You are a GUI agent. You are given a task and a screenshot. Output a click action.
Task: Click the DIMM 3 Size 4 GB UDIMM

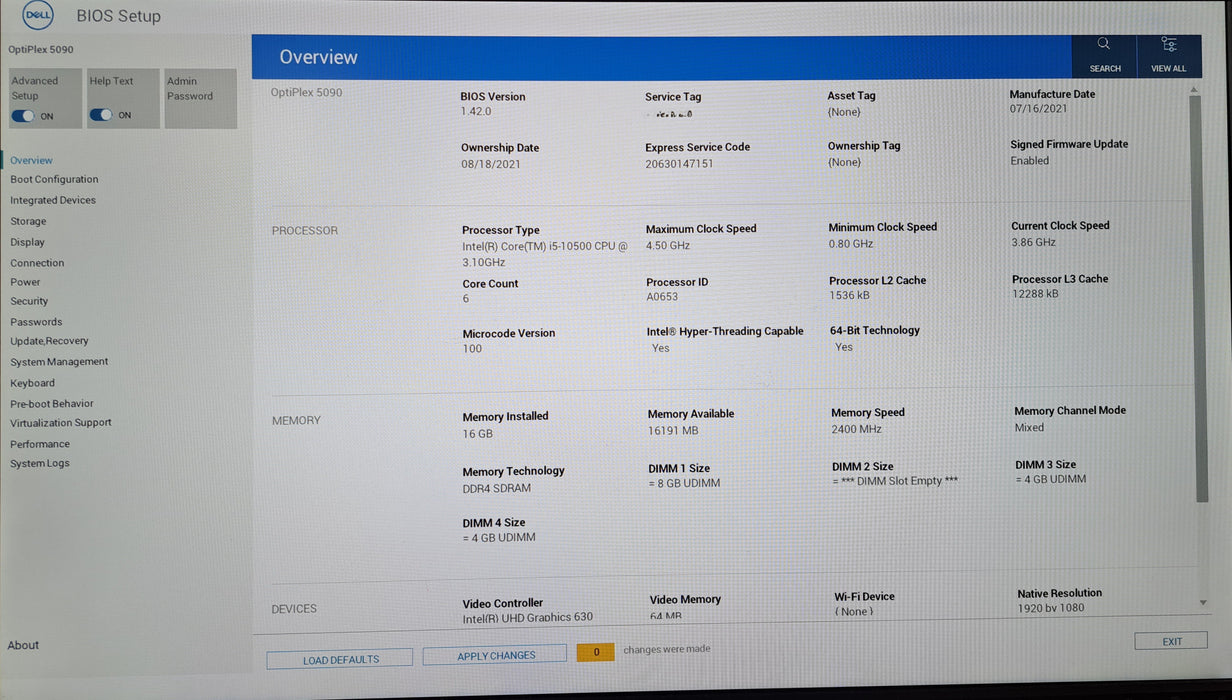(1051, 479)
